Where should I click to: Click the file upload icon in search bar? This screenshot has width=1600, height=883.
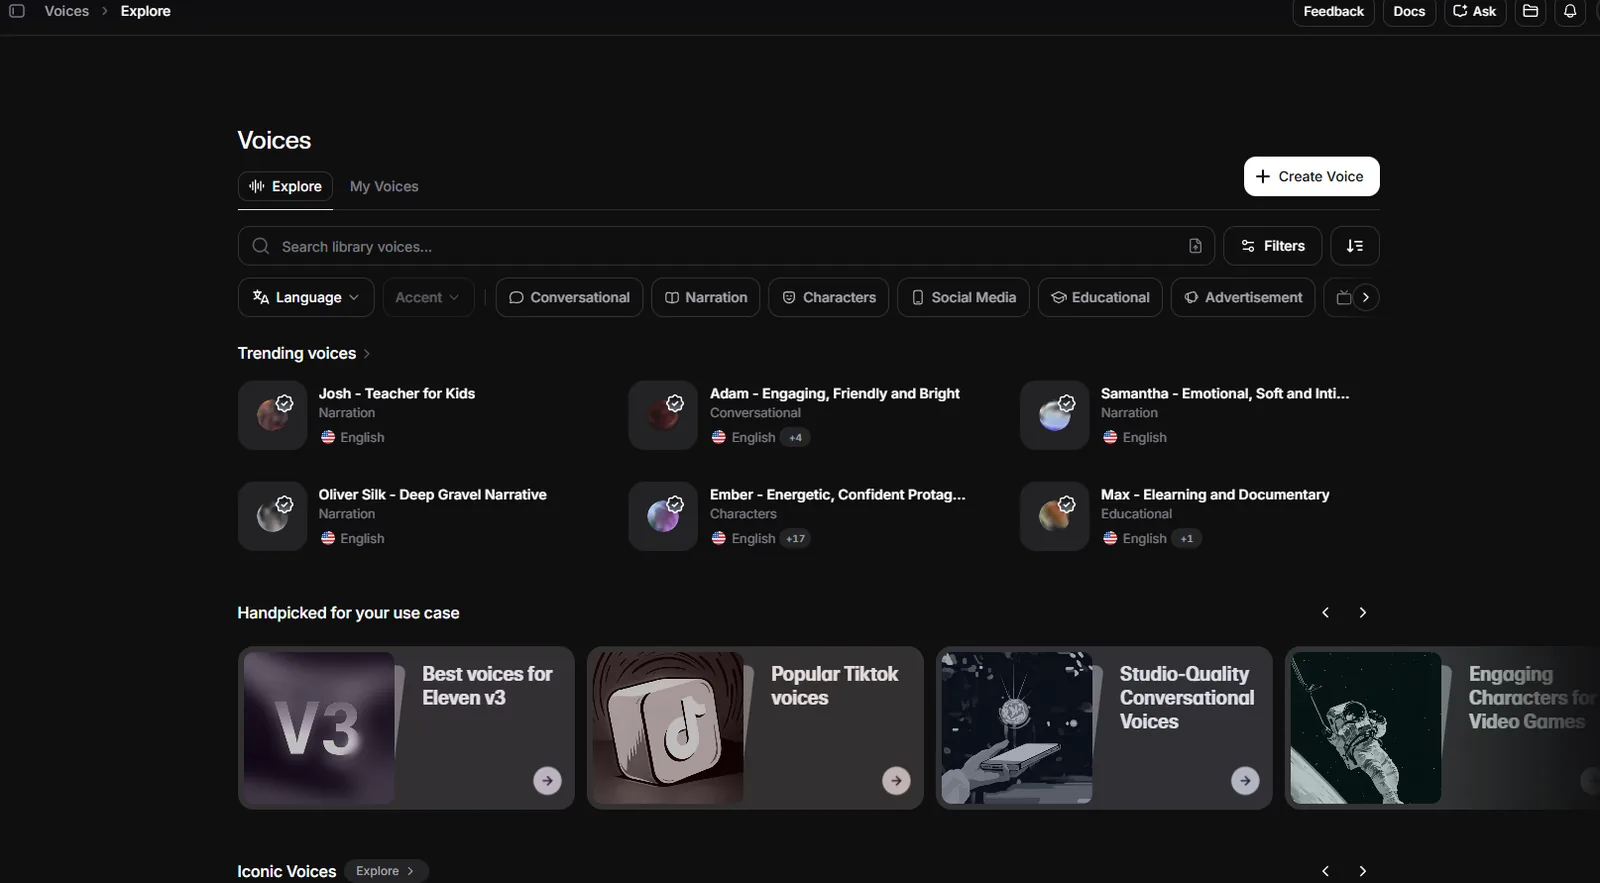[x=1195, y=246]
